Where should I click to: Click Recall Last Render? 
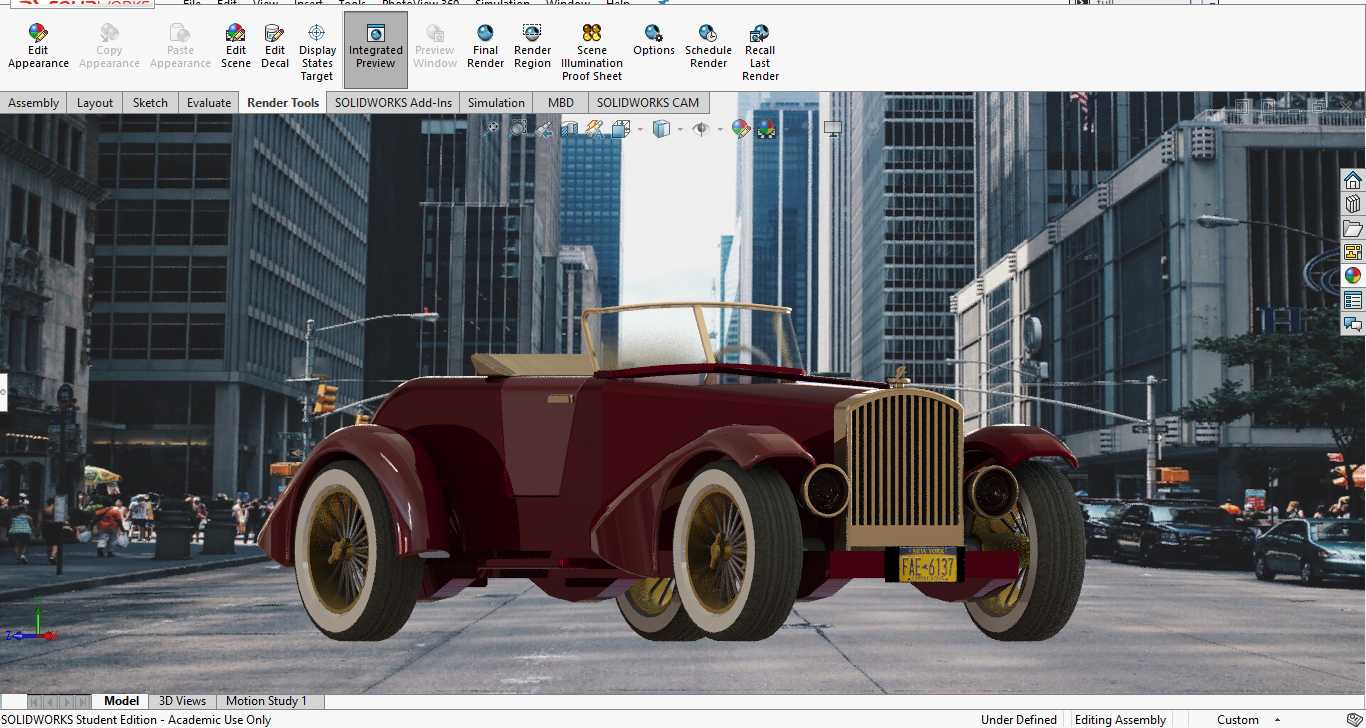(760, 53)
